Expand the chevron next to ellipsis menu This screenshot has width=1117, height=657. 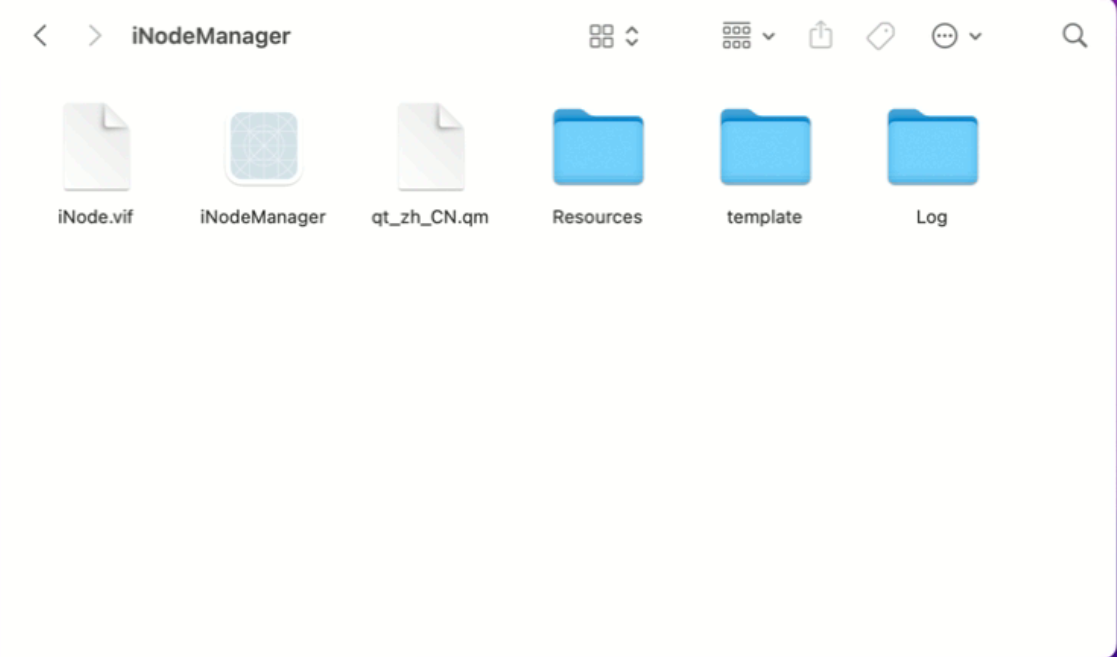click(x=976, y=36)
